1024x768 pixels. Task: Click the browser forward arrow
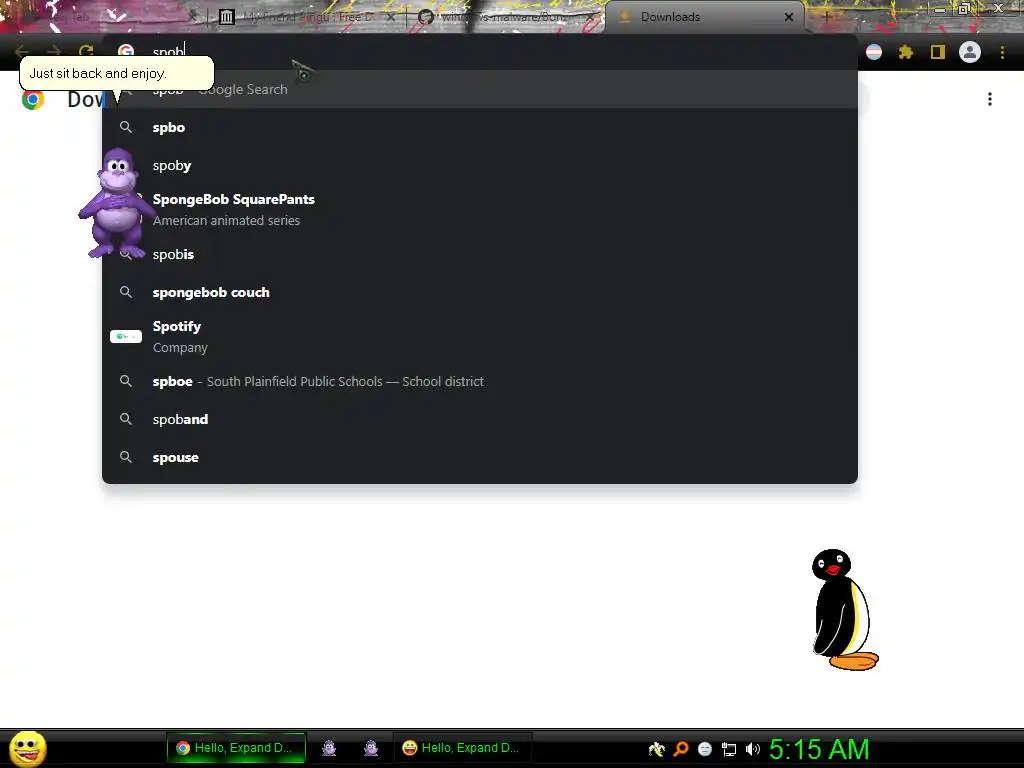(54, 52)
